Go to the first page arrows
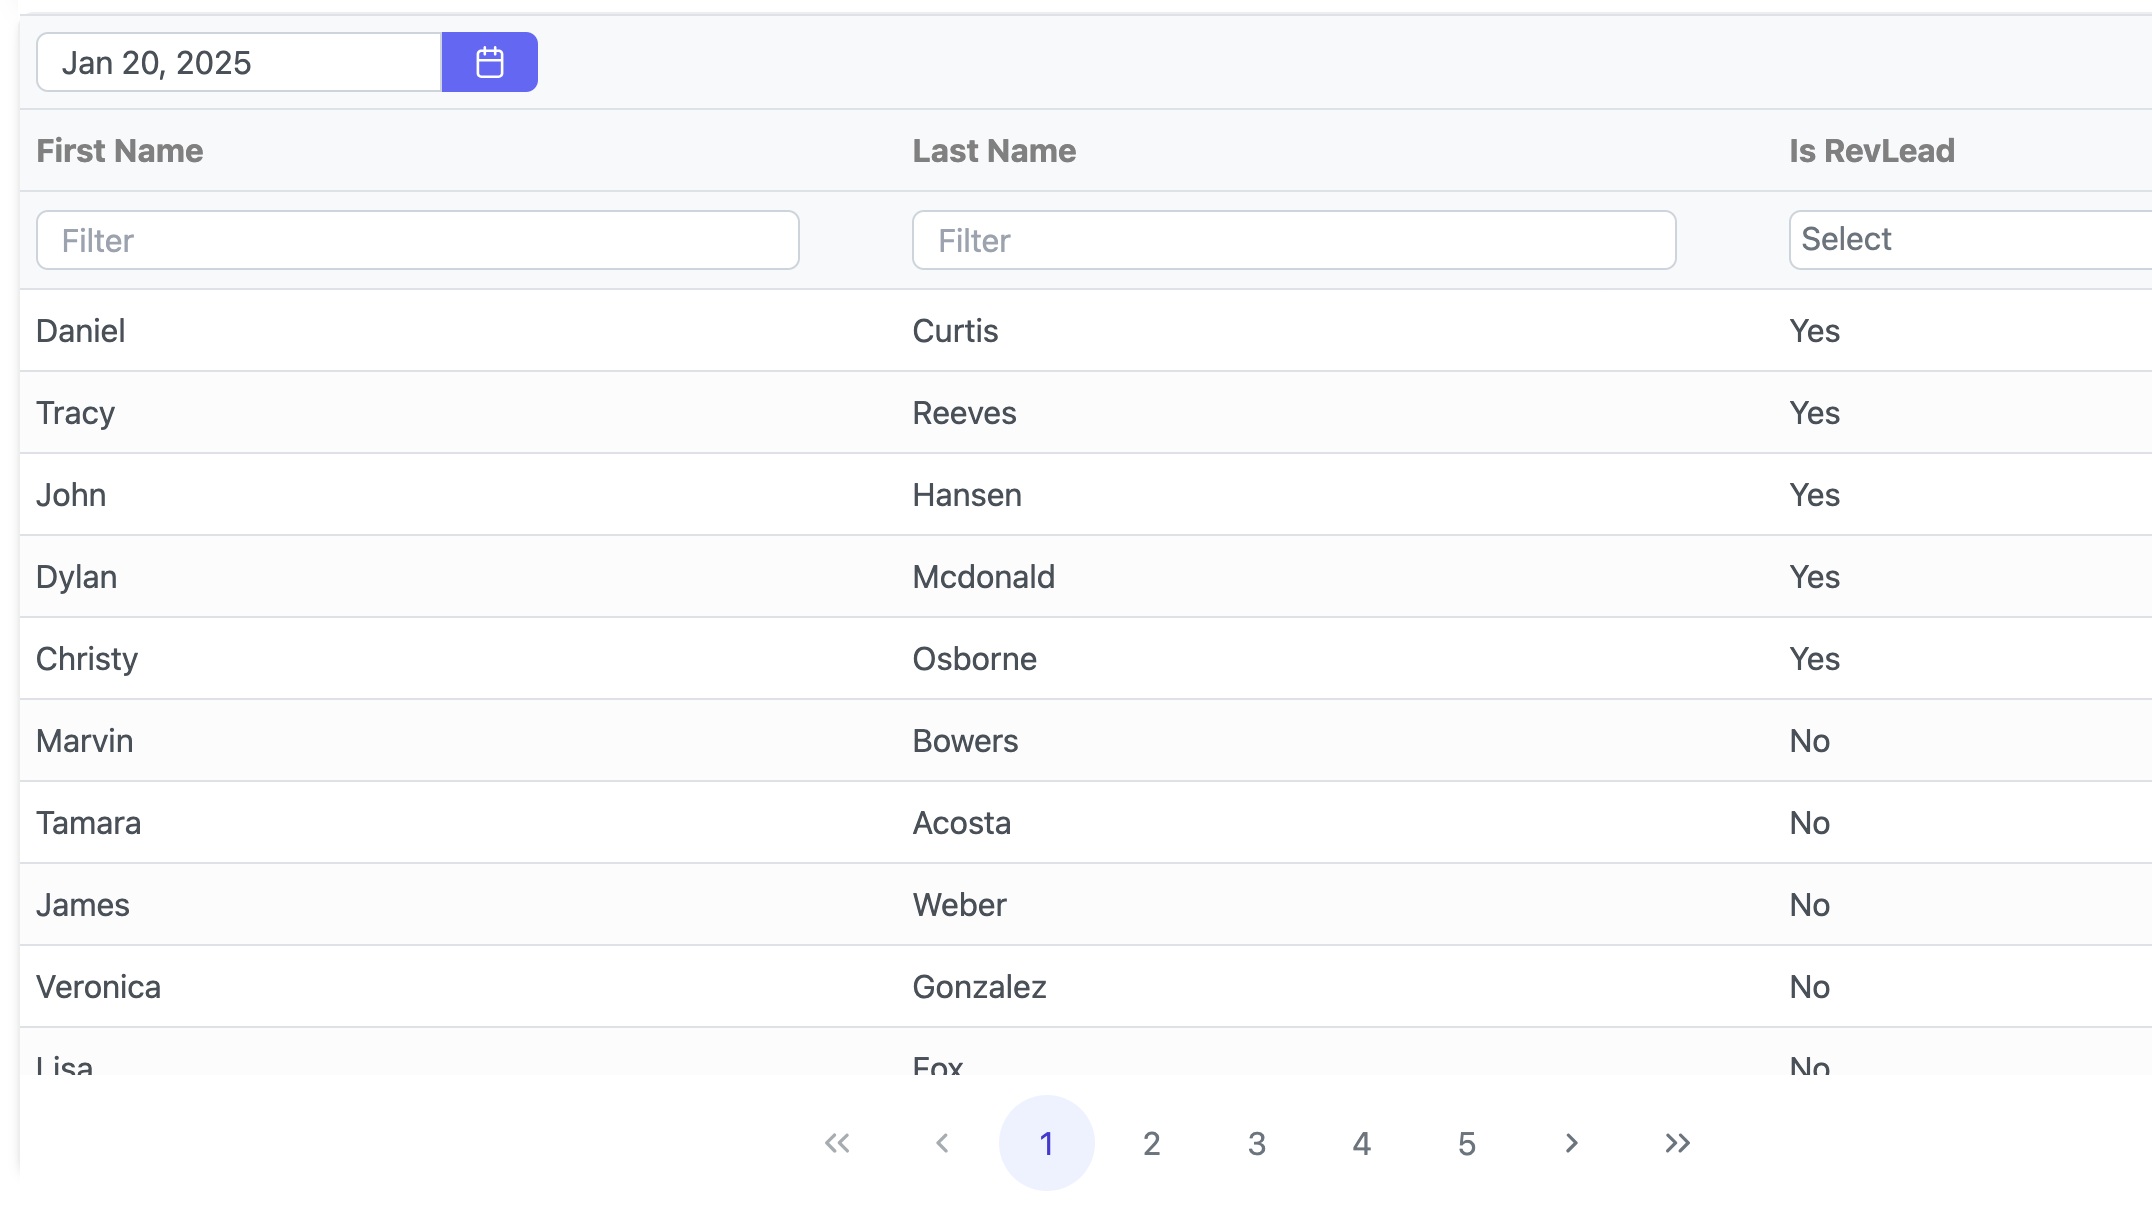The width and height of the screenshot is (2152, 1210). (x=837, y=1143)
